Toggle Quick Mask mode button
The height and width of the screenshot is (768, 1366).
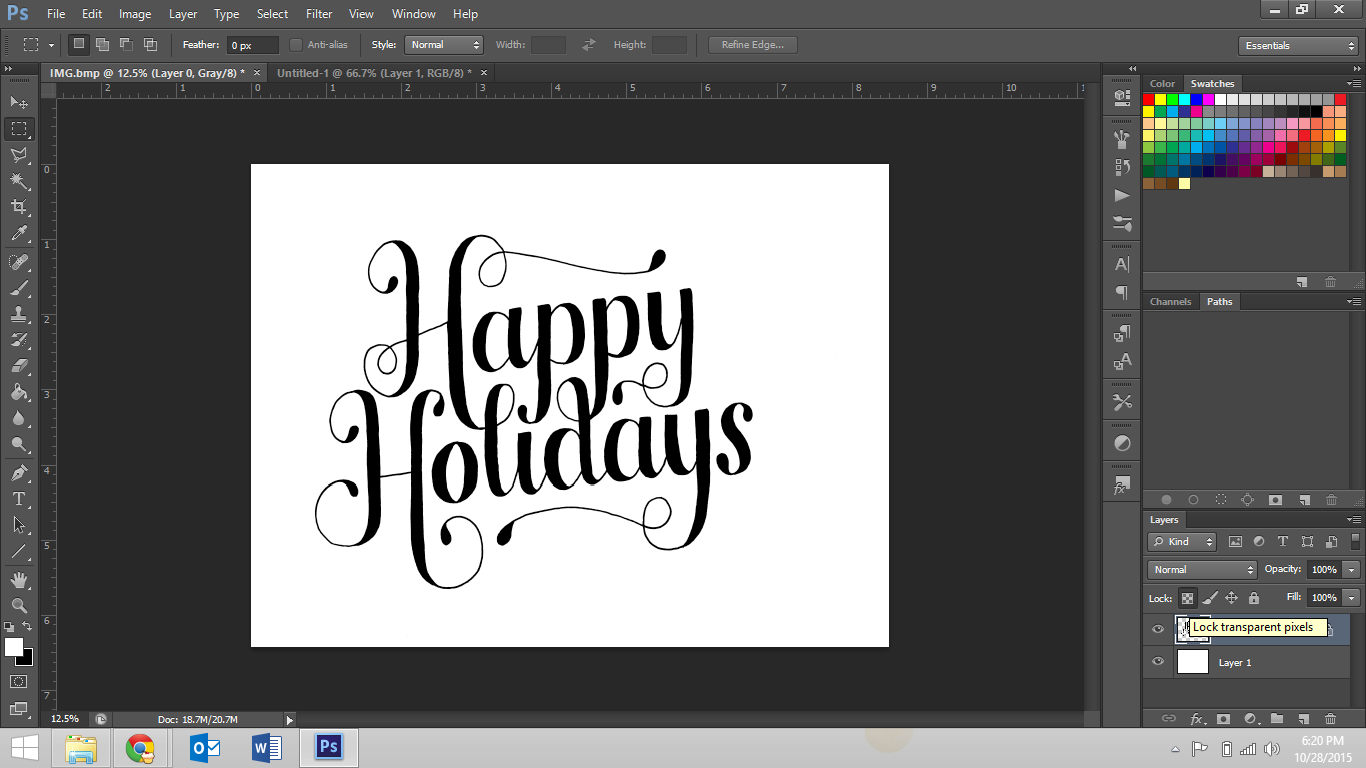19,682
